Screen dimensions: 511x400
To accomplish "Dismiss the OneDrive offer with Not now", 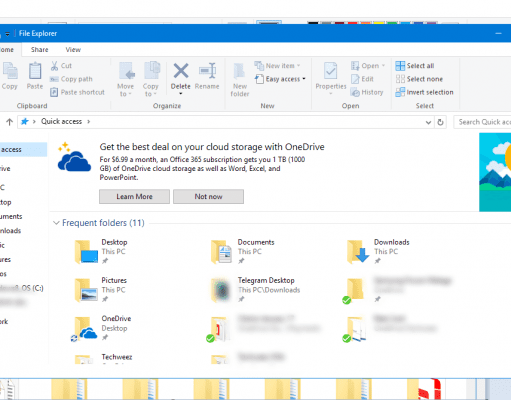I will (208, 197).
